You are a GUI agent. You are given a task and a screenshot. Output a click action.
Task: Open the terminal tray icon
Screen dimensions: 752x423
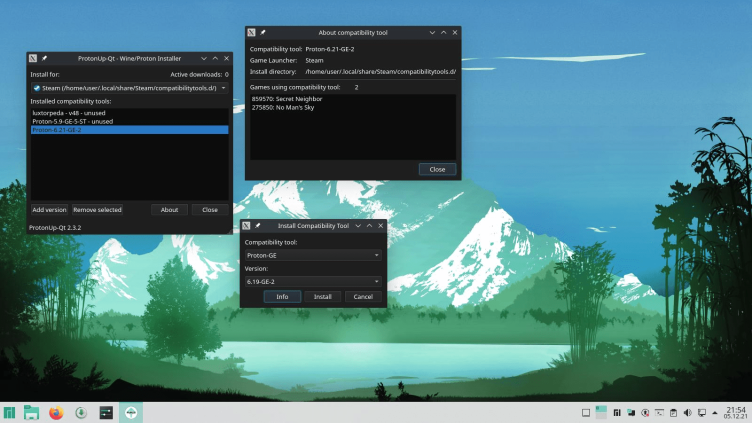click(659, 413)
